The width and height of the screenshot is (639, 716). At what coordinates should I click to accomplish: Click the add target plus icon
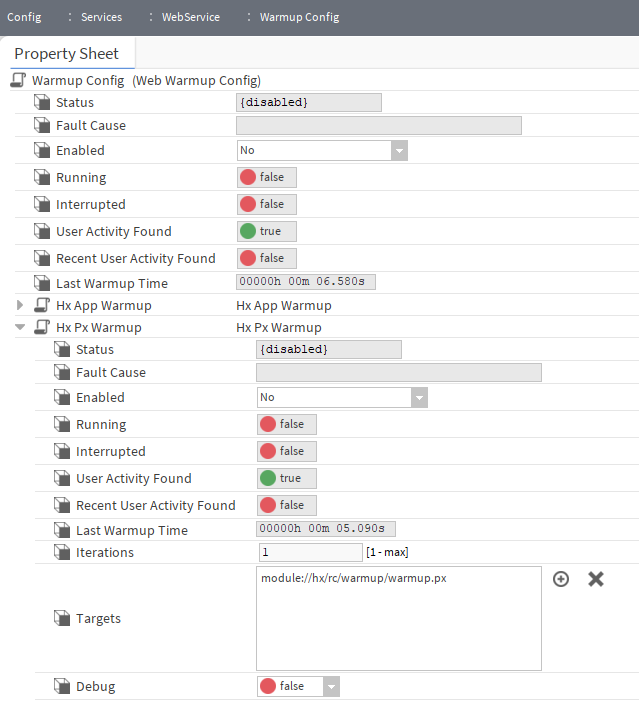click(561, 579)
